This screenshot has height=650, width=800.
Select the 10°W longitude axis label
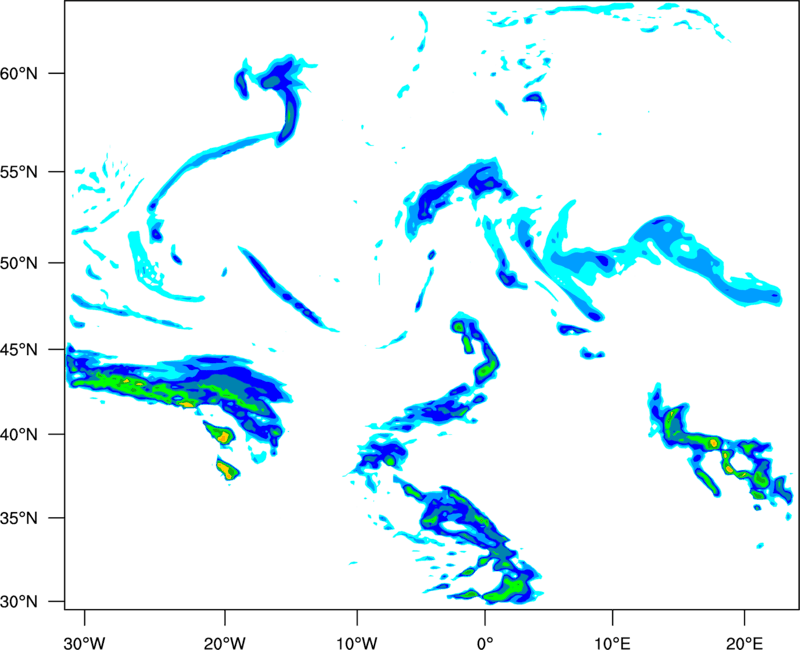pyautogui.click(x=357, y=643)
